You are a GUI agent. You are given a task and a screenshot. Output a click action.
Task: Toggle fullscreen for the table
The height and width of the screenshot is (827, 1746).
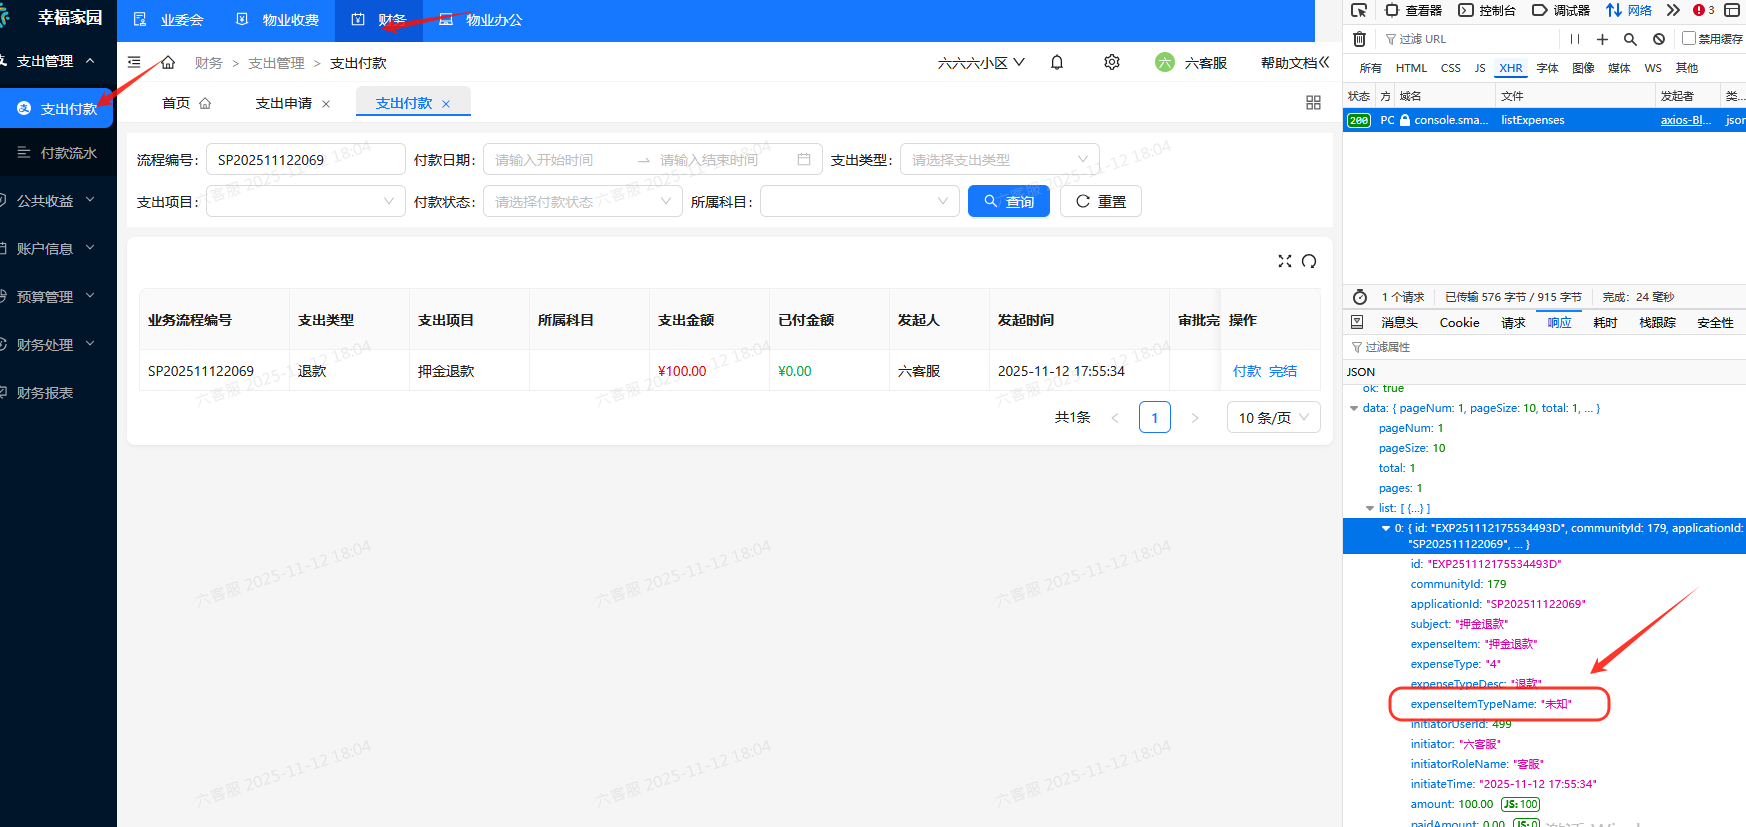pyautogui.click(x=1285, y=261)
